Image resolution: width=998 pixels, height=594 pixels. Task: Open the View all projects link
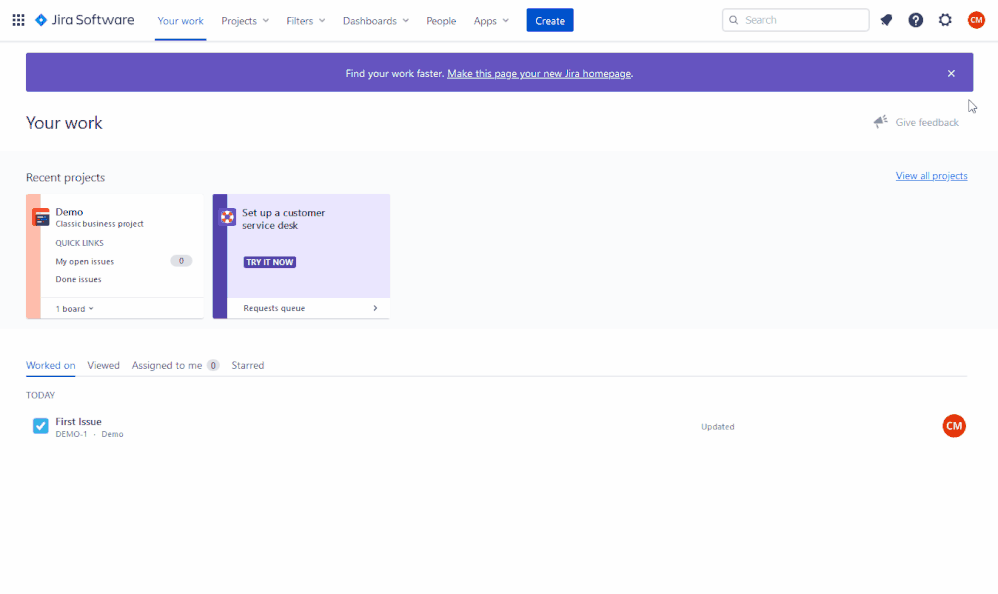[931, 175]
